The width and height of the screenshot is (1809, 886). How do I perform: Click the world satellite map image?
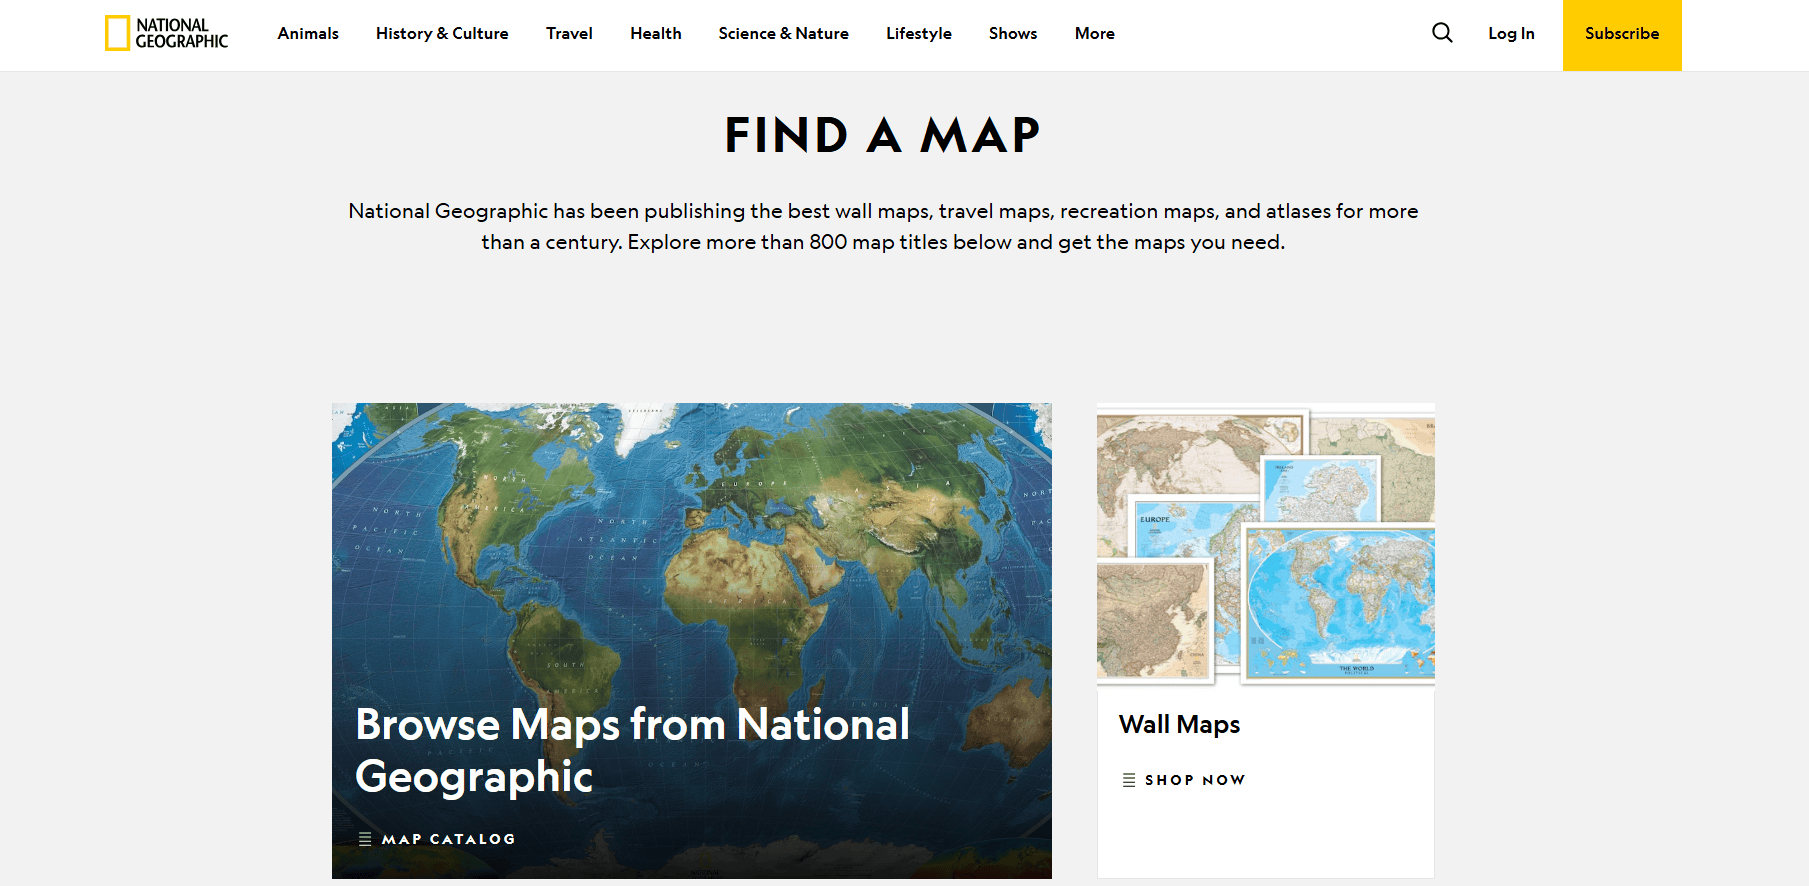[692, 550]
